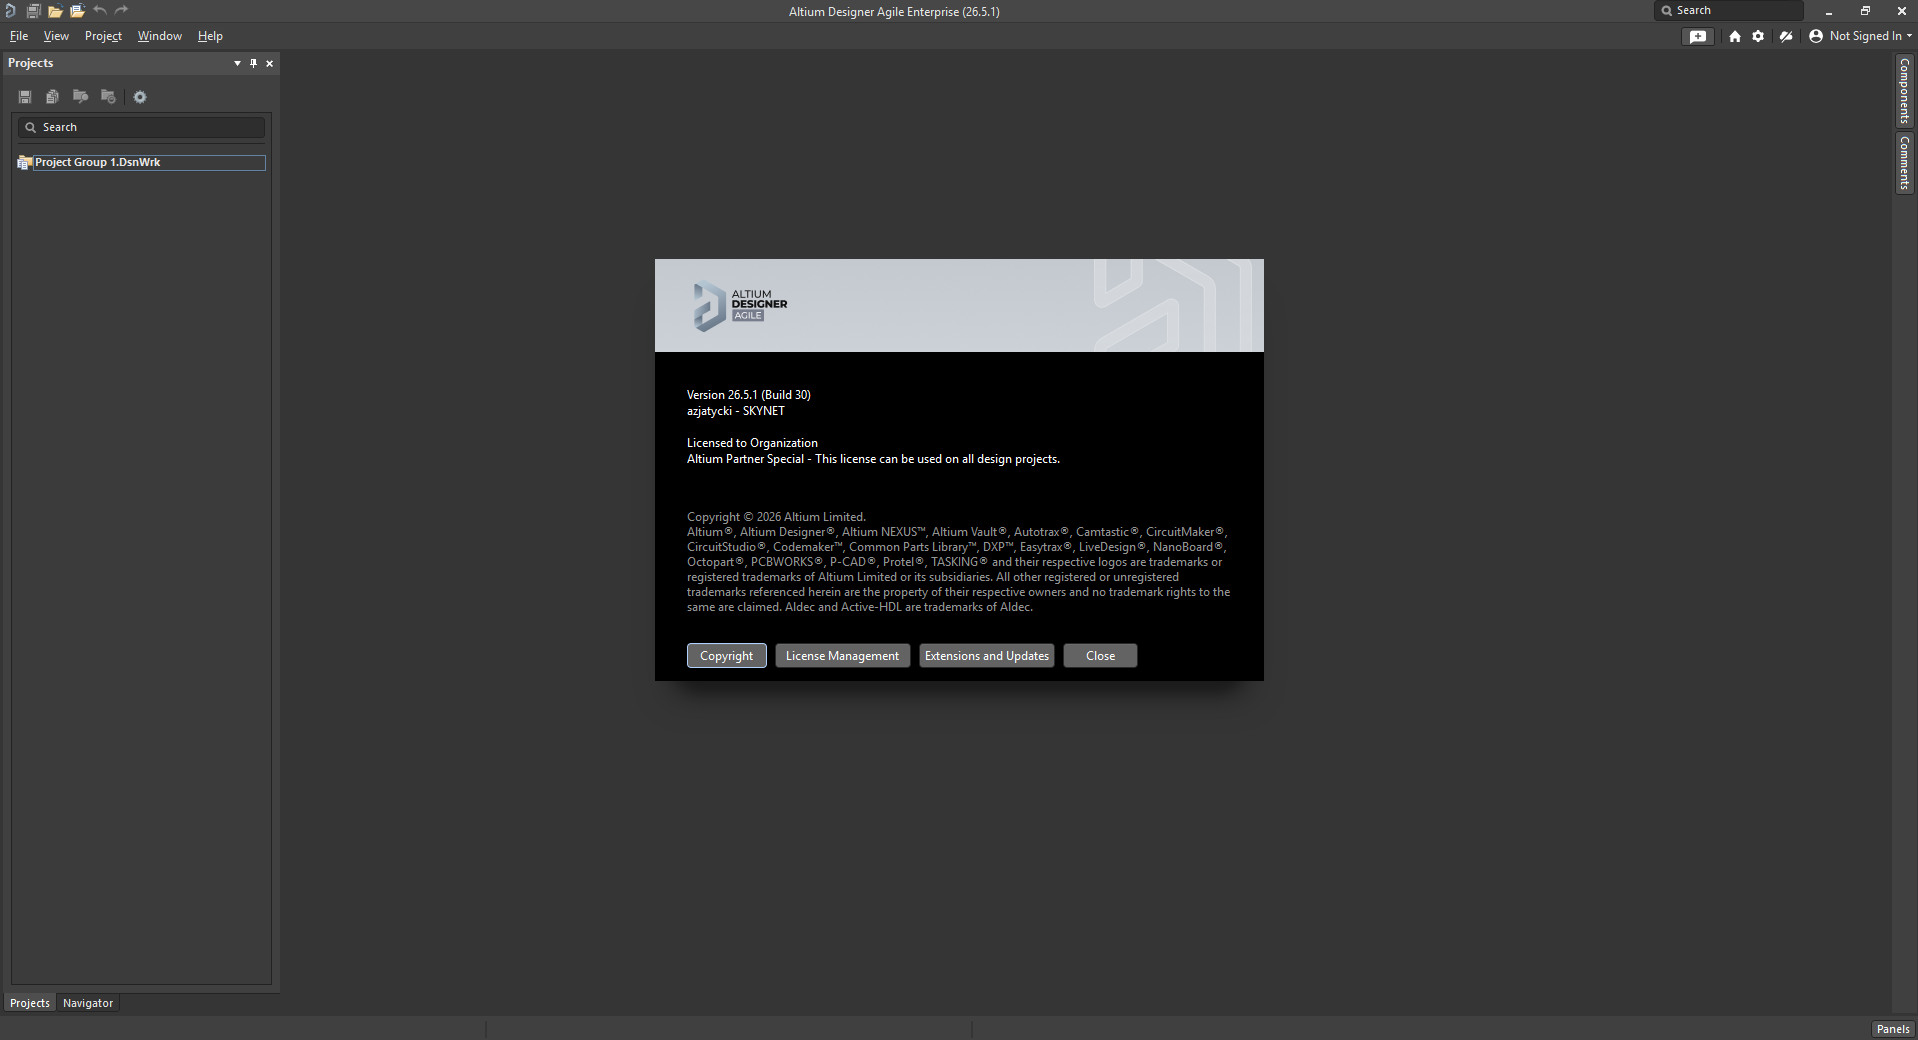Switch to the Navigator tab
This screenshot has height=1040, width=1918.
88,1003
